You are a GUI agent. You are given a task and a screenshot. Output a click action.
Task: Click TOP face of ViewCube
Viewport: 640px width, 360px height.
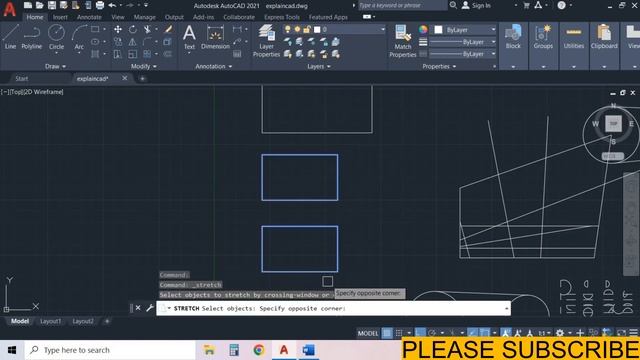(x=613, y=124)
